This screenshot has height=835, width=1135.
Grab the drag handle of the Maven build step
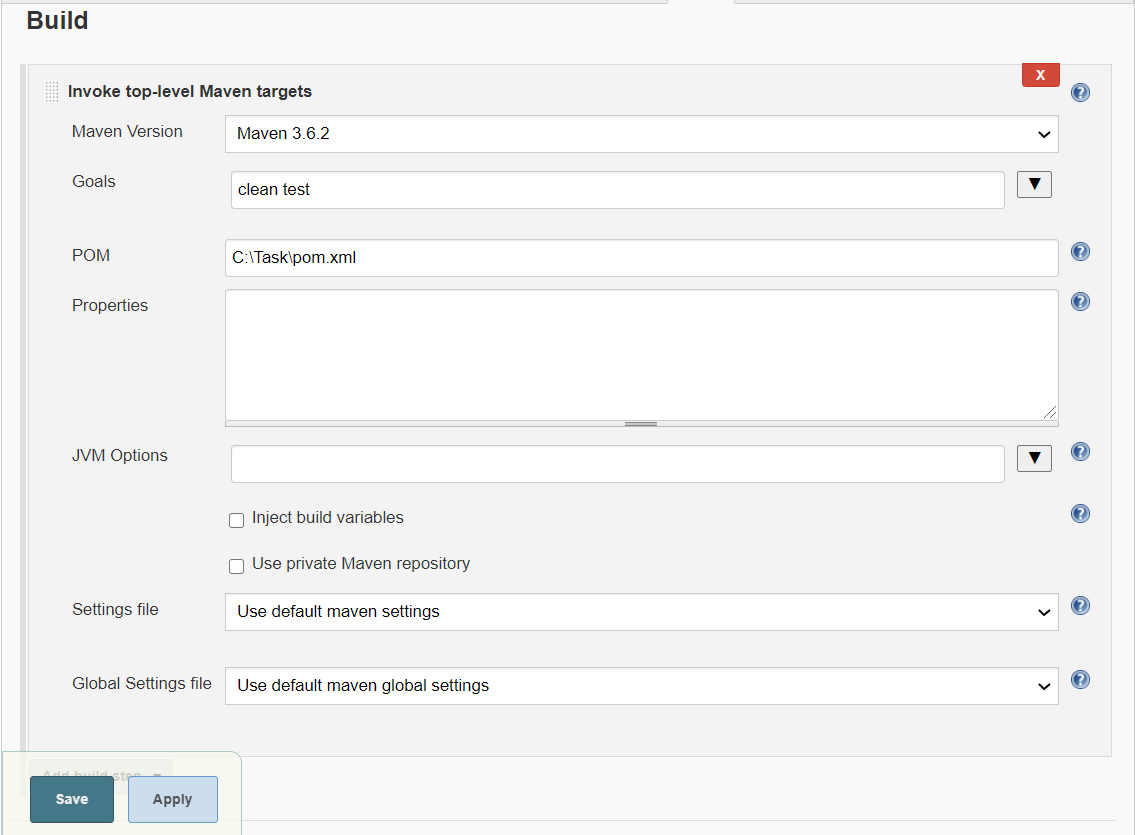click(x=51, y=91)
